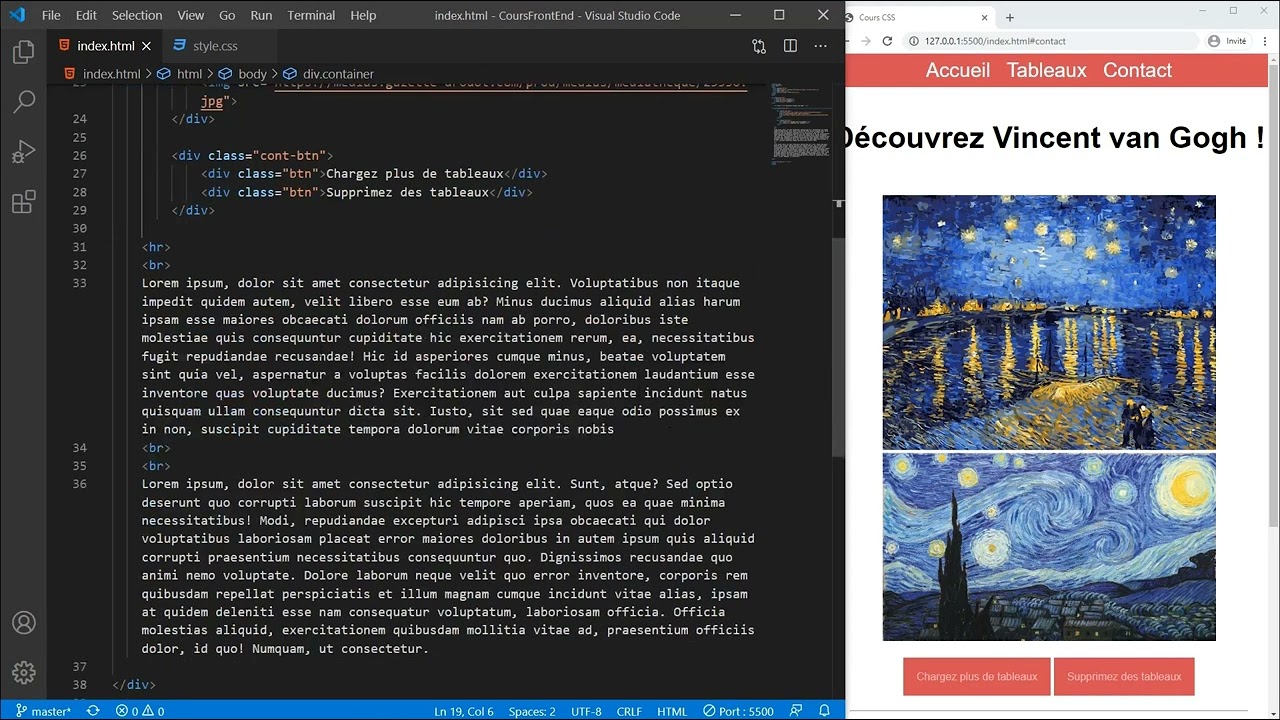Open the div.container breadcrumb dropdown
Image resolution: width=1280 pixels, height=720 pixels.
pos(329,74)
